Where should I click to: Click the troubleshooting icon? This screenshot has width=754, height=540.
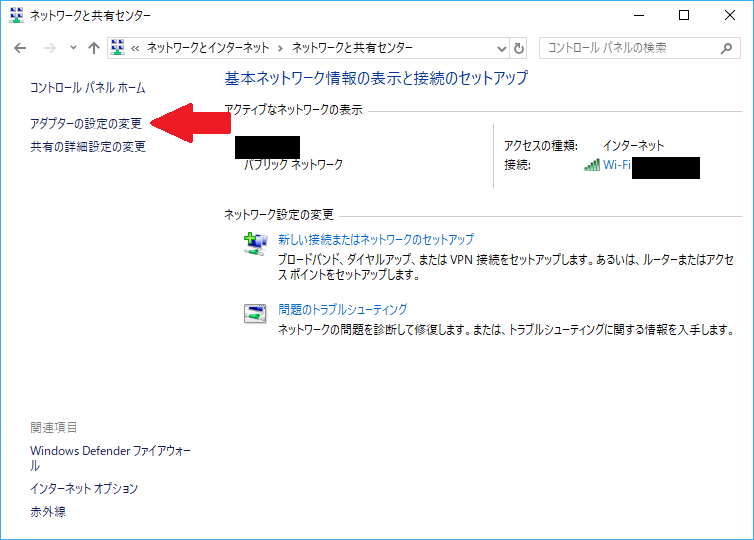[255, 314]
